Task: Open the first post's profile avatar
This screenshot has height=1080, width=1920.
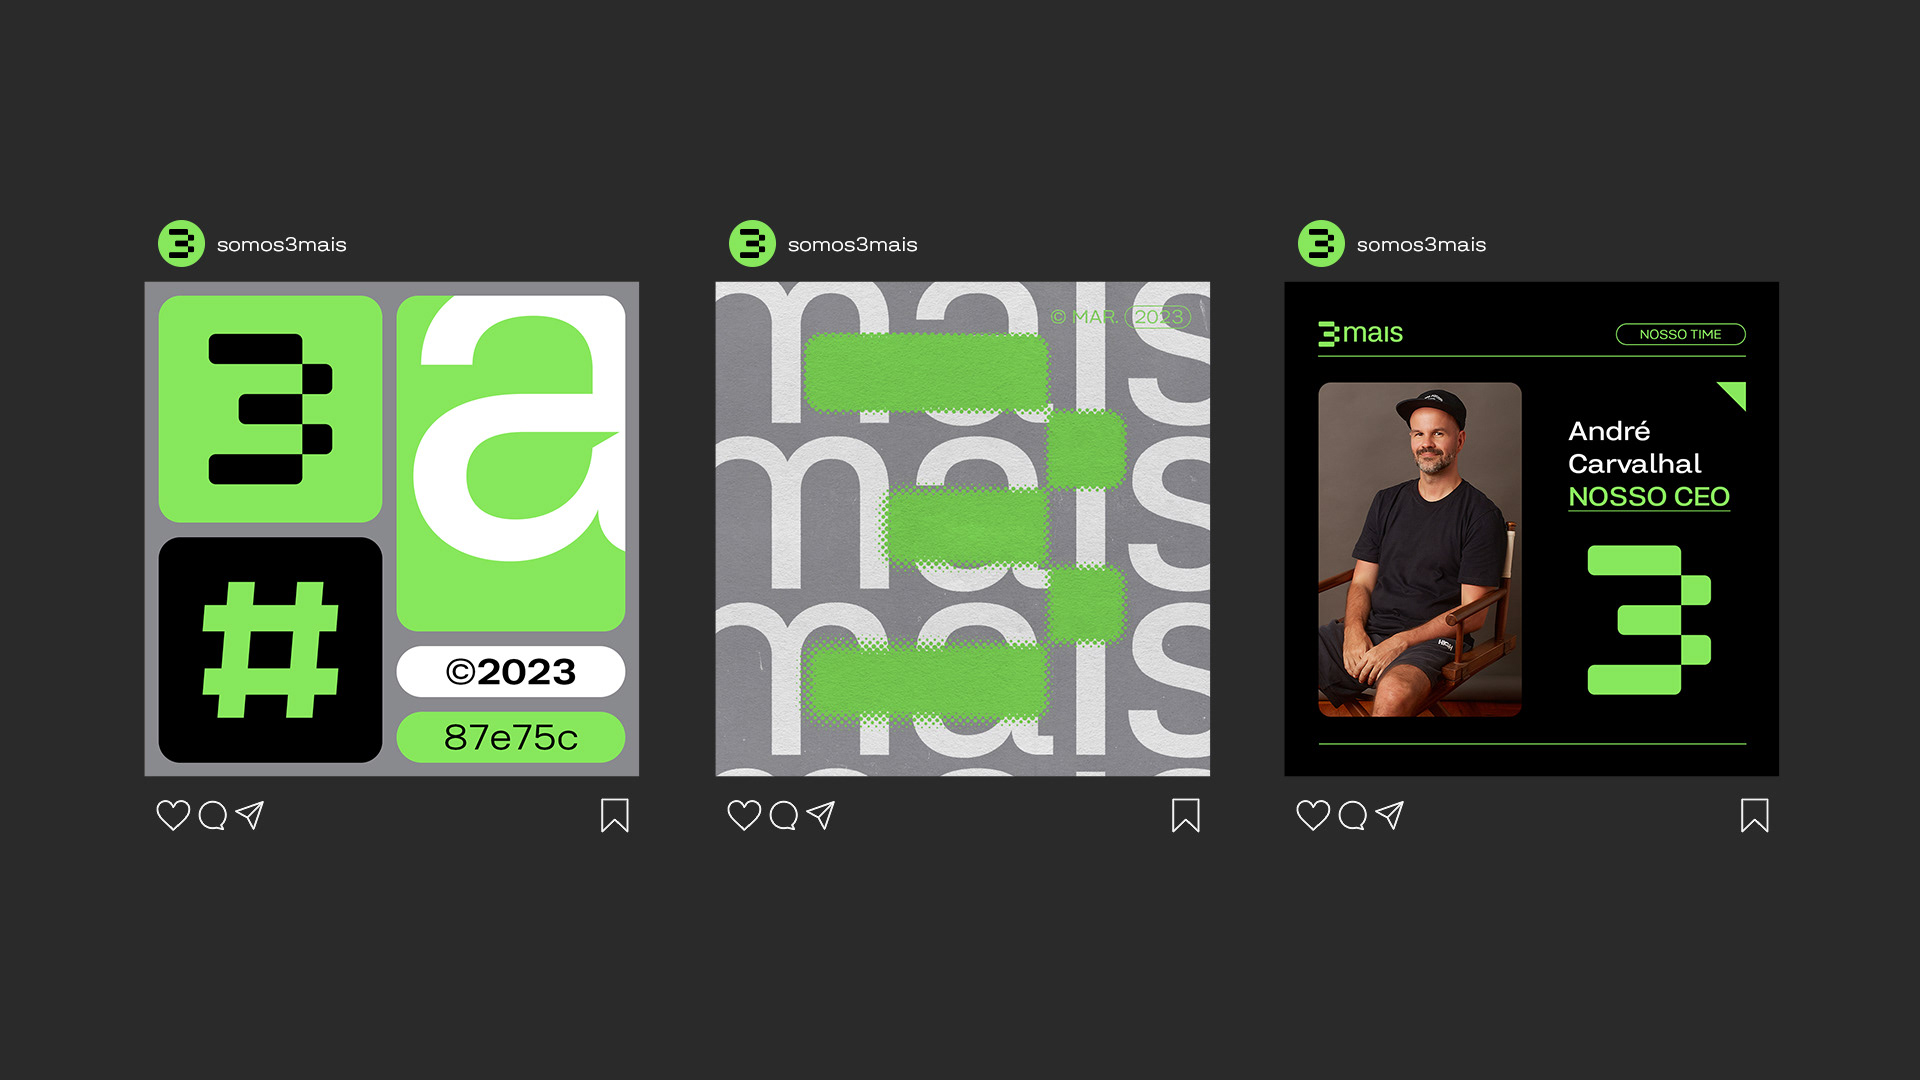Action: (x=181, y=243)
